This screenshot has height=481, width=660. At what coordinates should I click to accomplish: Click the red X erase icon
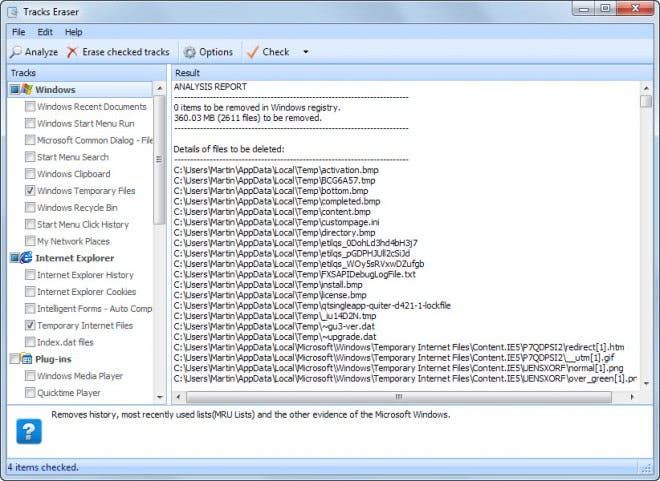point(72,52)
